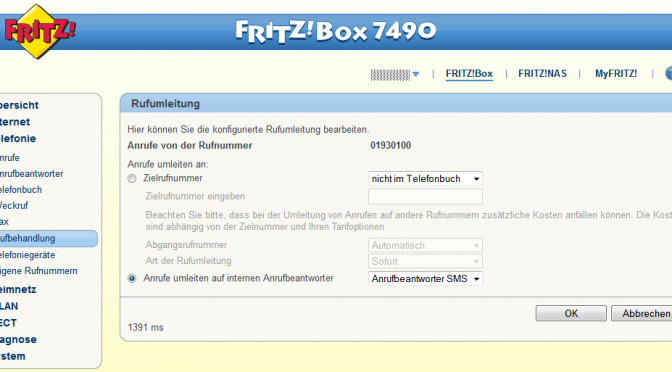Viewport: 672px width, 372px height.
Task: Open the Telefonbuch submenu entry
Action: [x=21, y=189]
